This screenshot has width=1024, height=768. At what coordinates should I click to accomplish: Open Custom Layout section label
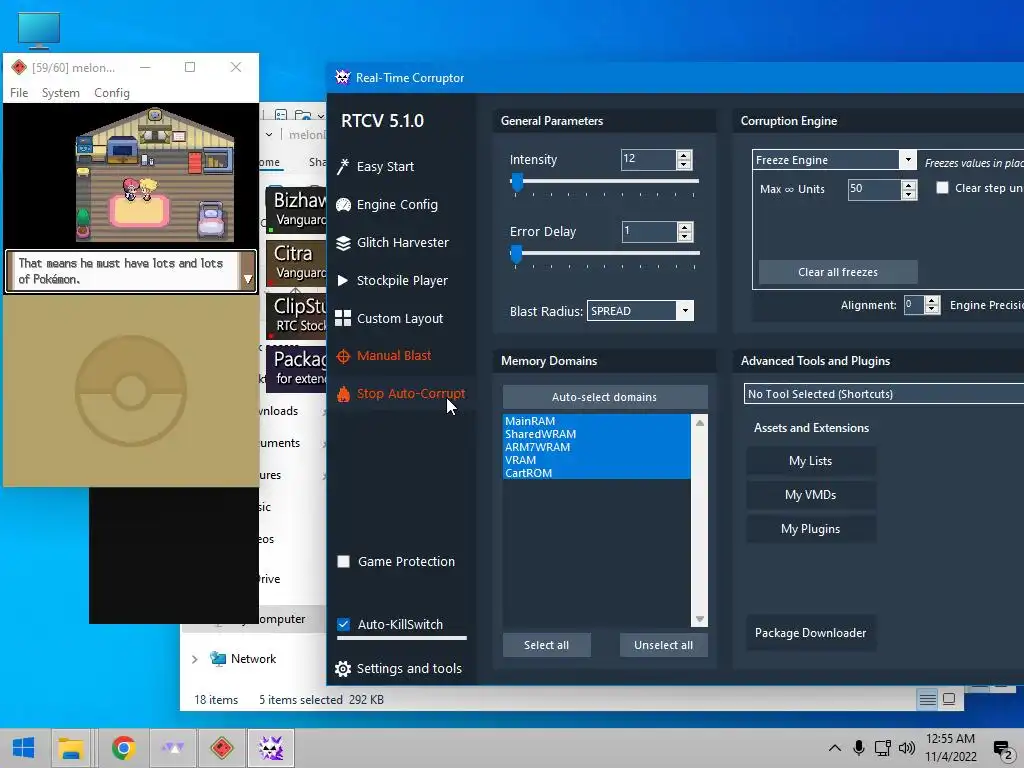tap(400, 318)
